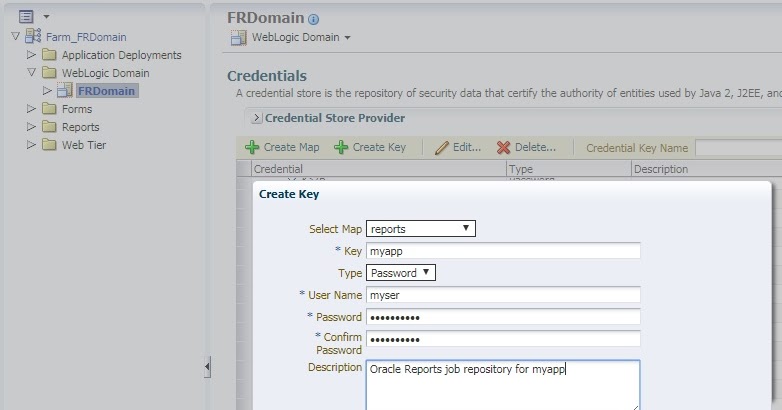This screenshot has width=782, height=410.
Task: Expand the Credential Store Provider section
Action: click(x=256, y=118)
